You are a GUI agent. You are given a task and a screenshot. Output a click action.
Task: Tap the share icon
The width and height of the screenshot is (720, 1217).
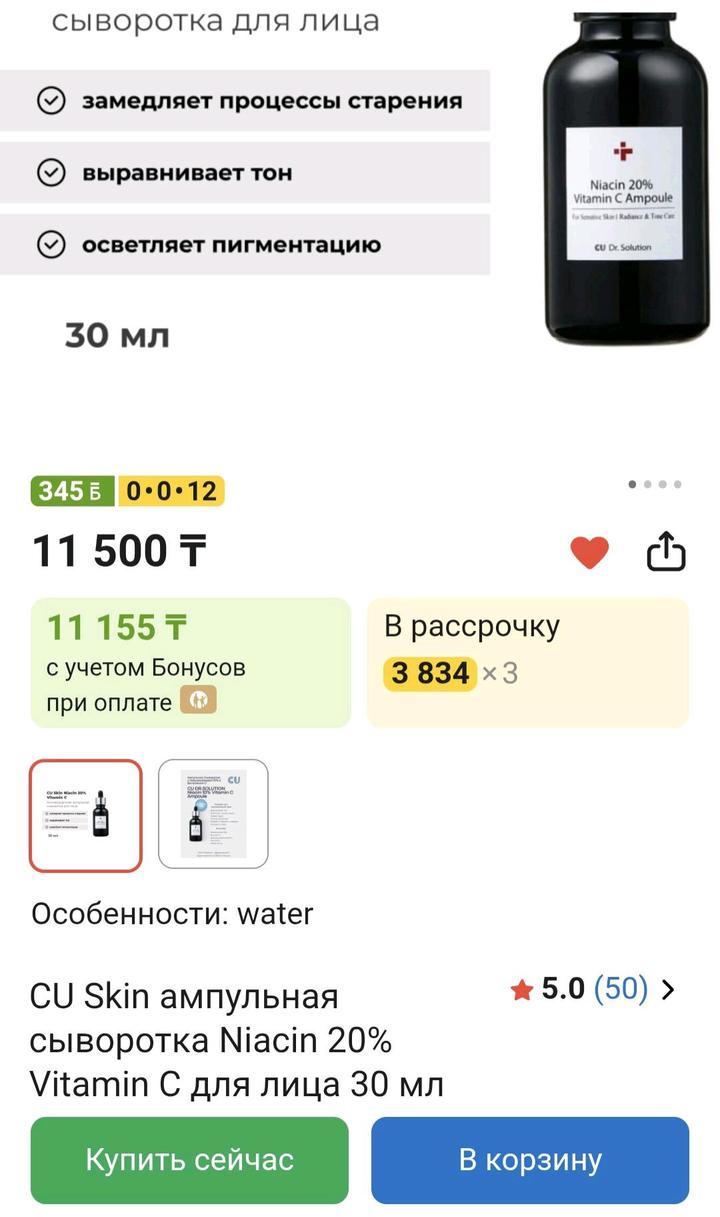pyautogui.click(x=666, y=551)
